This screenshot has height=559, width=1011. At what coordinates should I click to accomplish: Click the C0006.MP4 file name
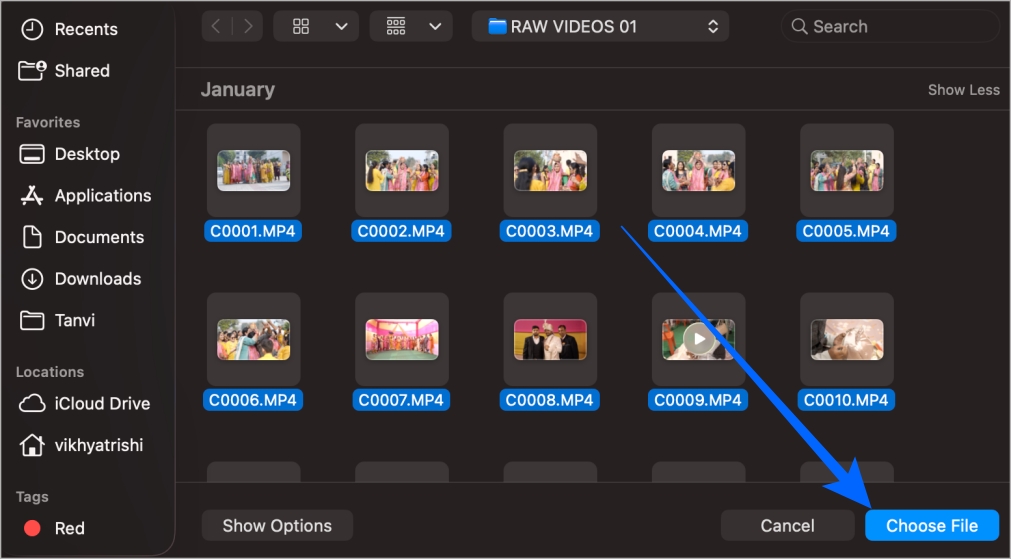pos(253,400)
